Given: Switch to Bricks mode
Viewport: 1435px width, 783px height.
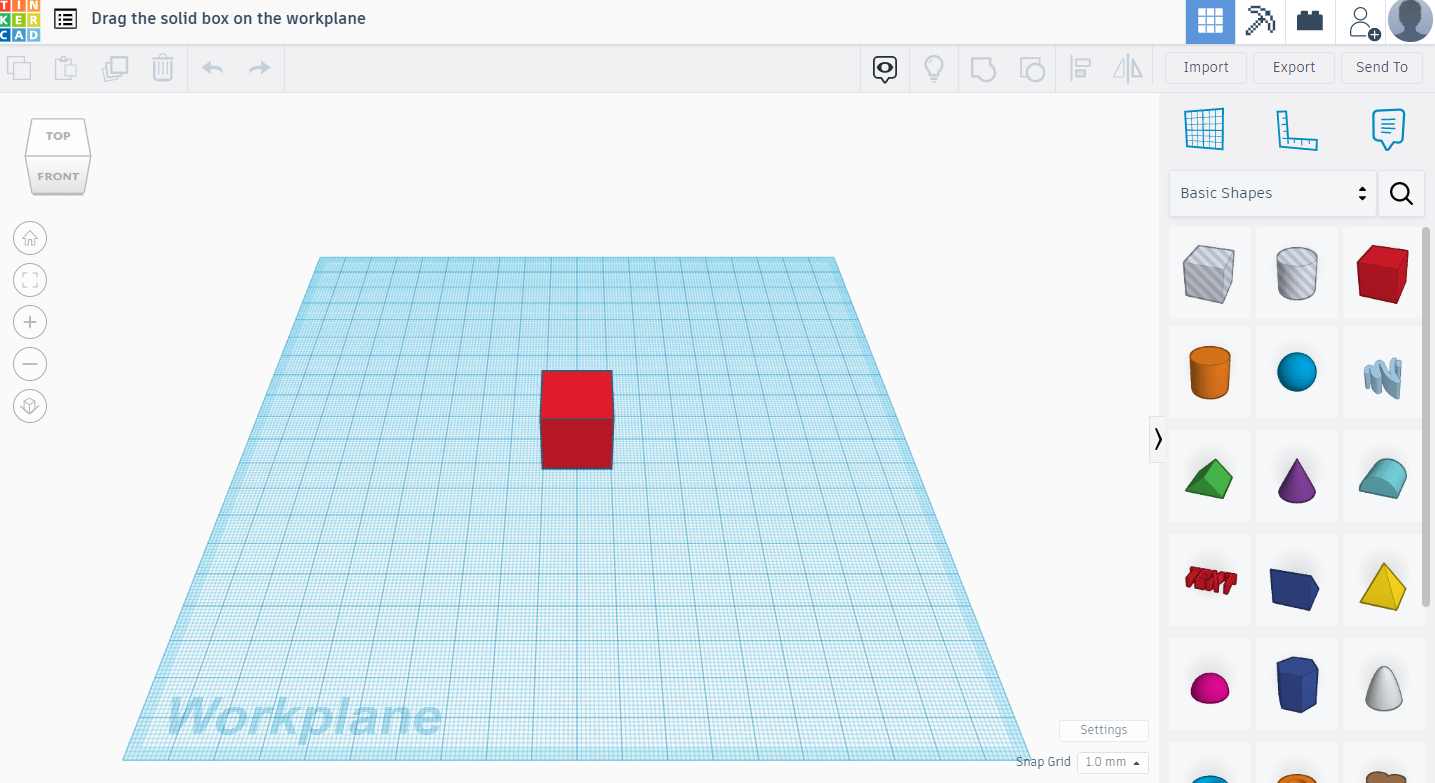Looking at the screenshot, I should 1310,22.
